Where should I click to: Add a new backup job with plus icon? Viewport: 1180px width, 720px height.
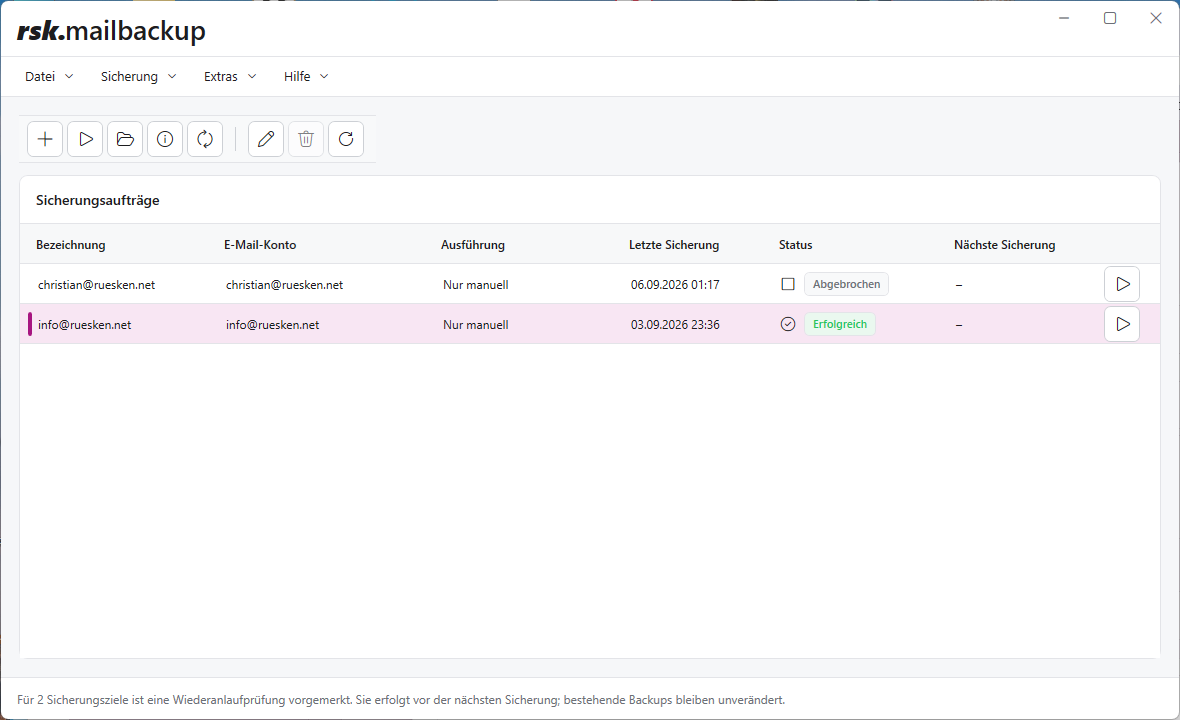click(x=45, y=139)
